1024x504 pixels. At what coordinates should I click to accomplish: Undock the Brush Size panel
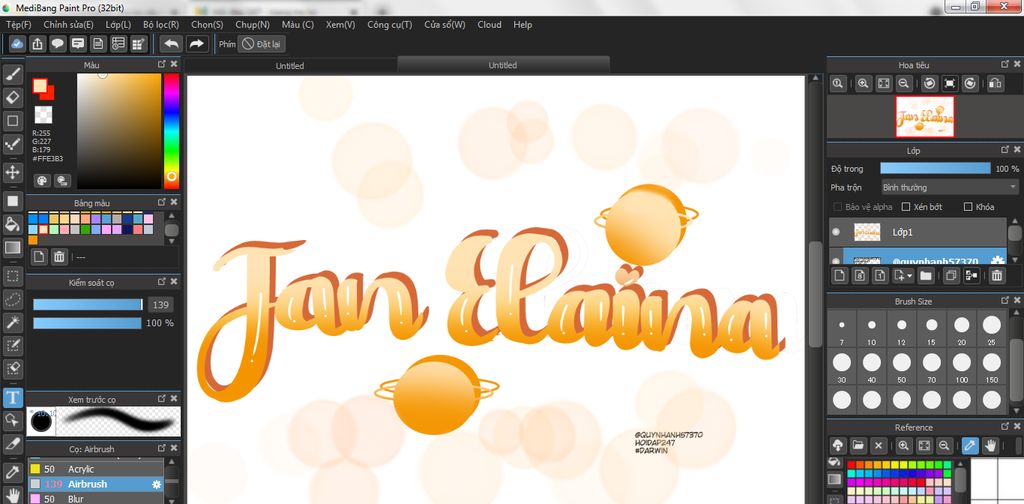tap(1005, 300)
